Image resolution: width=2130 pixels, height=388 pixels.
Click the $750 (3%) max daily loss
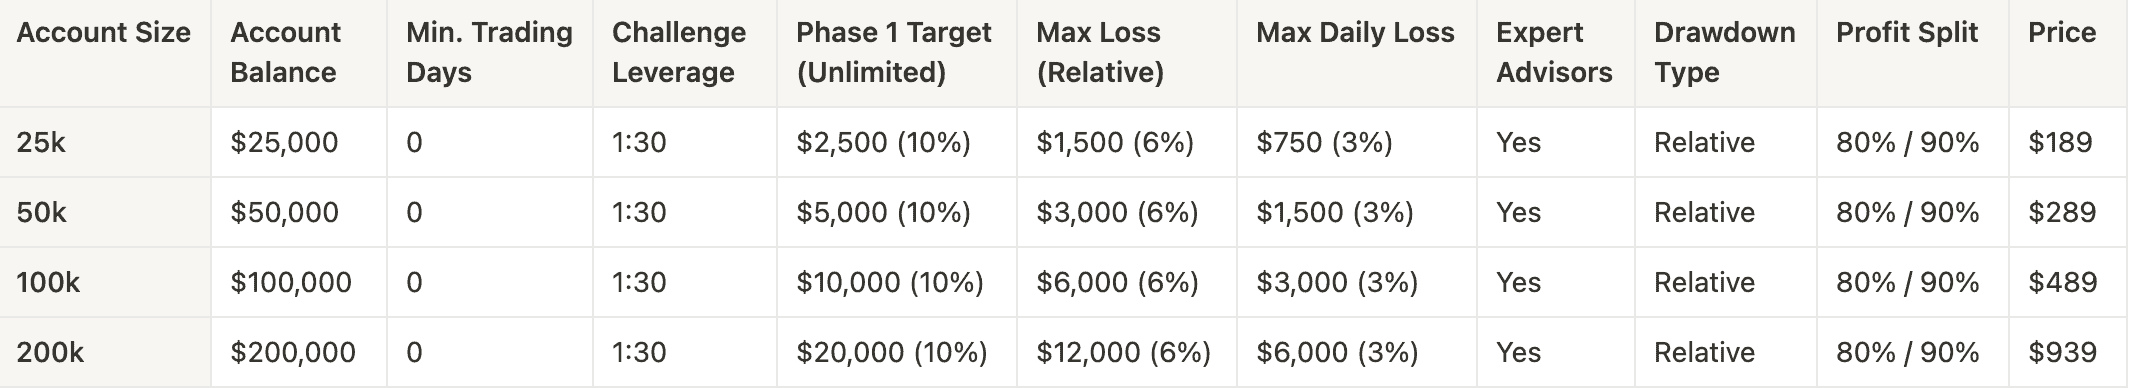pyautogui.click(x=1324, y=142)
